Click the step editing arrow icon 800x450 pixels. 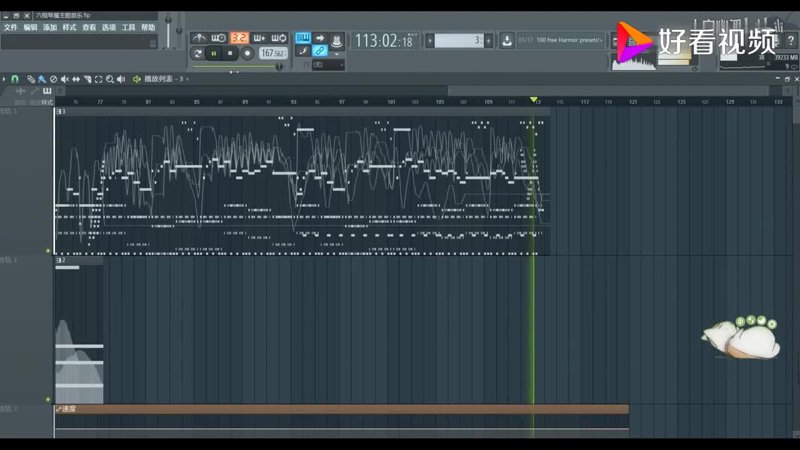(x=320, y=38)
